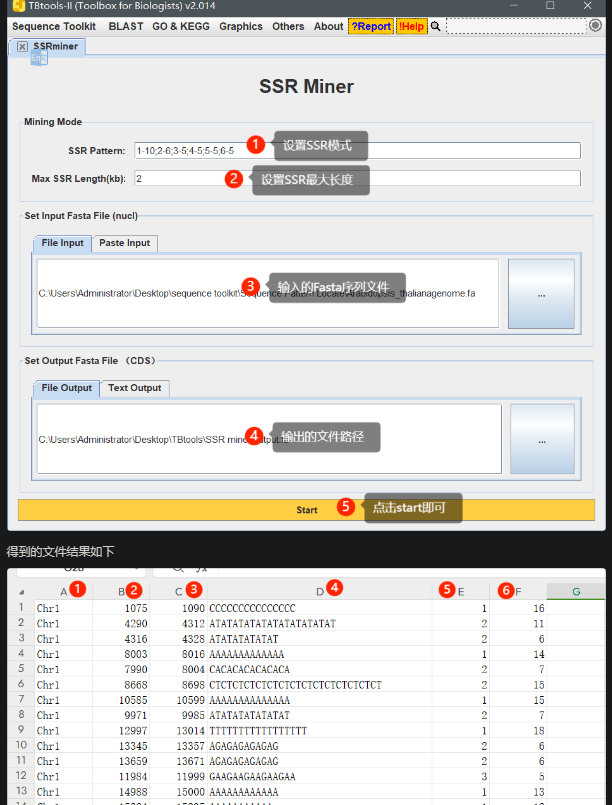612x805 pixels.
Task: Click the red step 3 marker on input file
Action: pyautogui.click(x=251, y=286)
